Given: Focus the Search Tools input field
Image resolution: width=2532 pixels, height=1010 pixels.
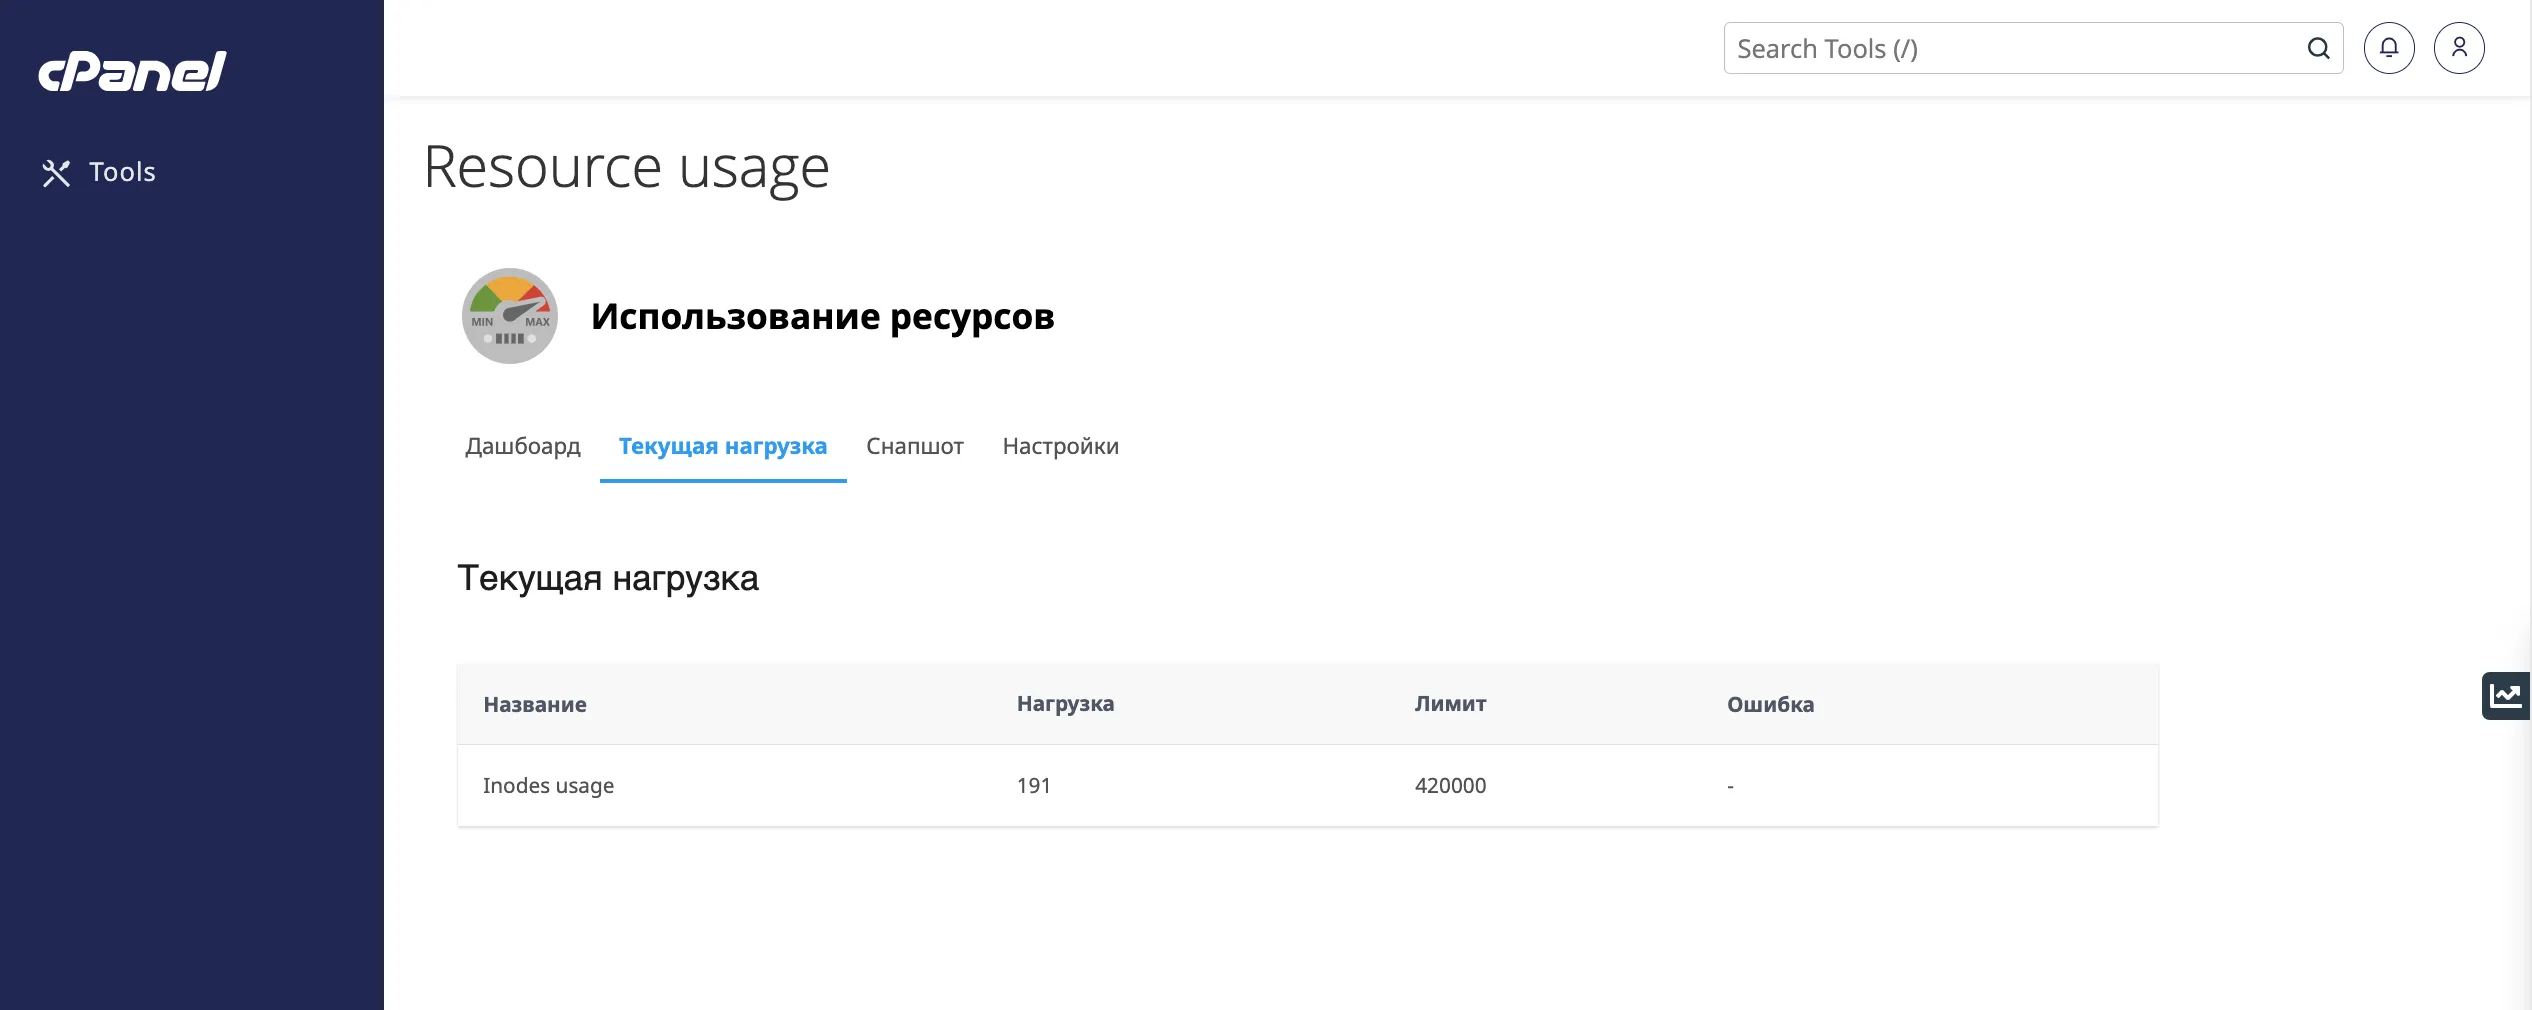Looking at the screenshot, I should click(2010, 48).
